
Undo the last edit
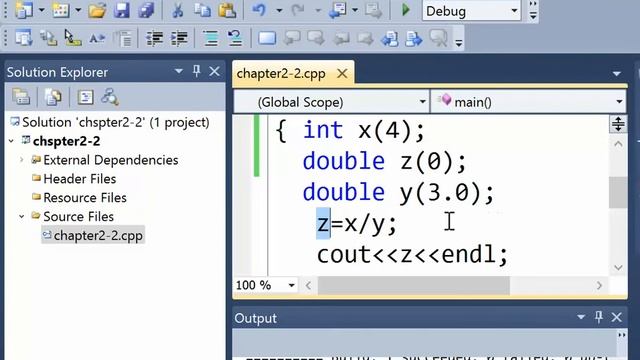tap(260, 10)
